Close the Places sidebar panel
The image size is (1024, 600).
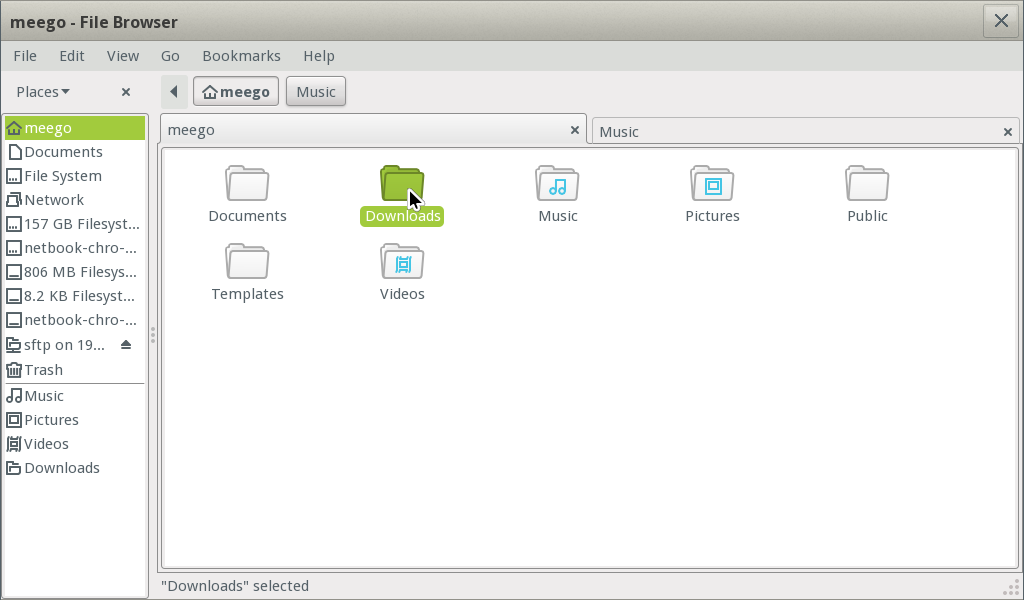[126, 92]
